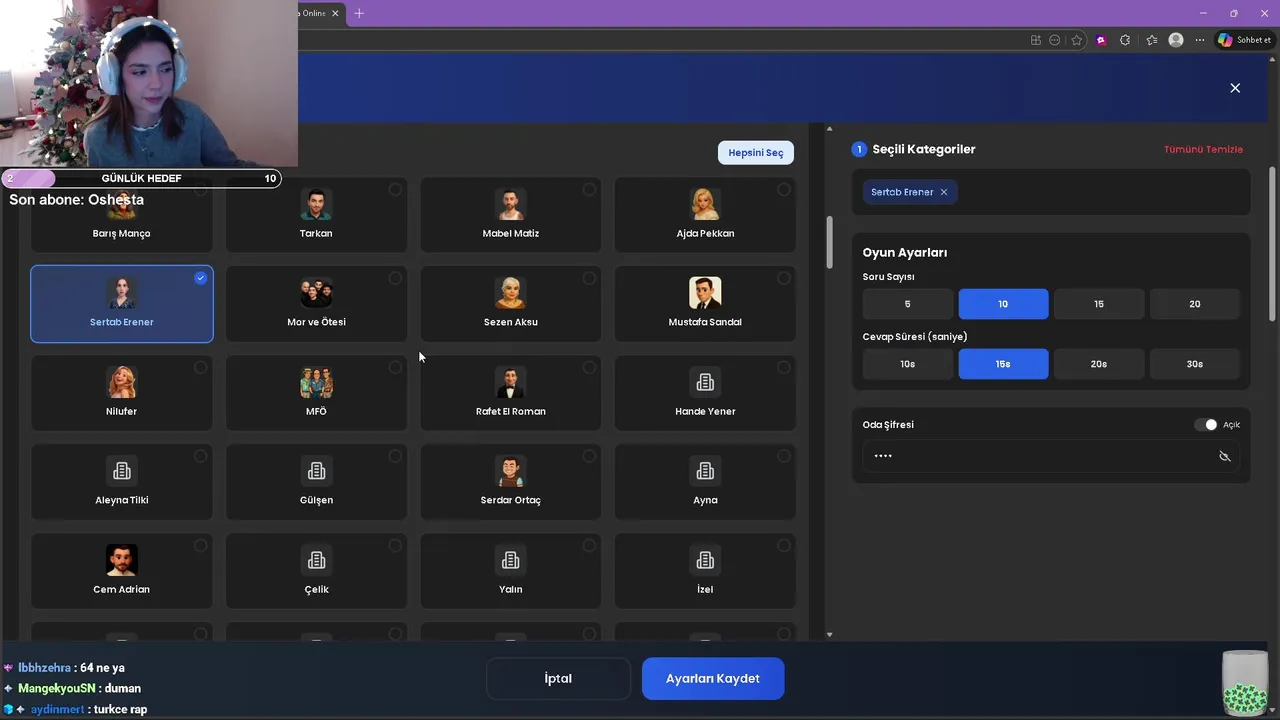Click the Seçili Kategoriler heading text
Viewport: 1280px width, 720px height.
click(924, 149)
